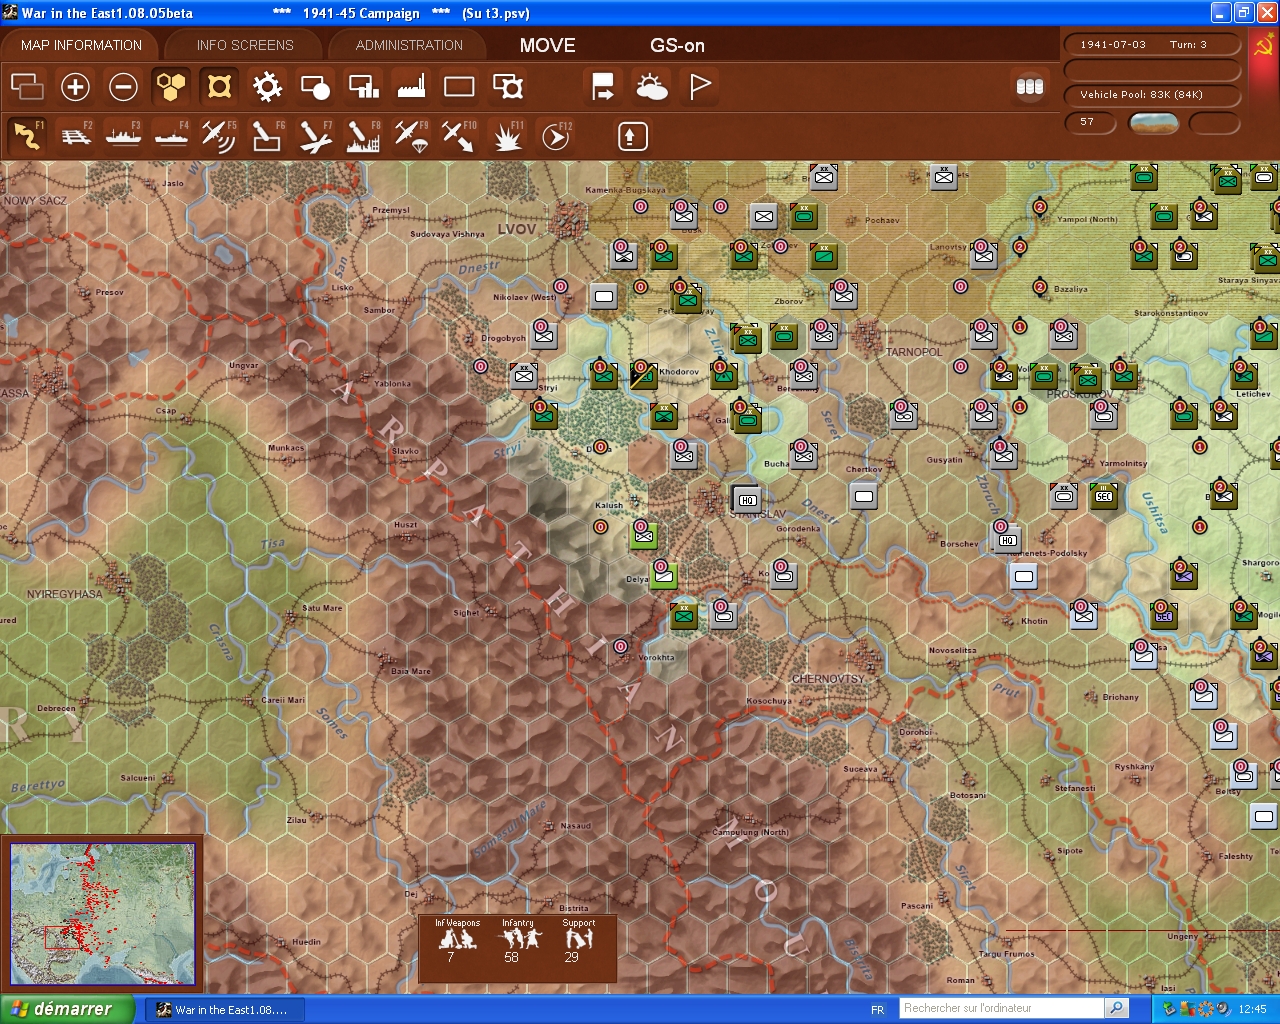Toggle the rectangle-with-circle map overlay
Viewport: 1280px width, 1024px height.
[x=315, y=87]
